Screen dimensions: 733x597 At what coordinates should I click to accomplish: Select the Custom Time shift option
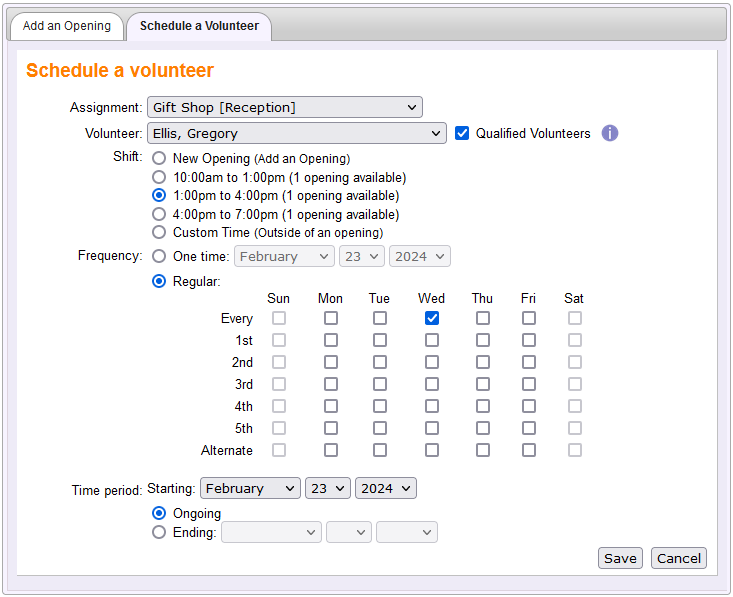coord(159,232)
